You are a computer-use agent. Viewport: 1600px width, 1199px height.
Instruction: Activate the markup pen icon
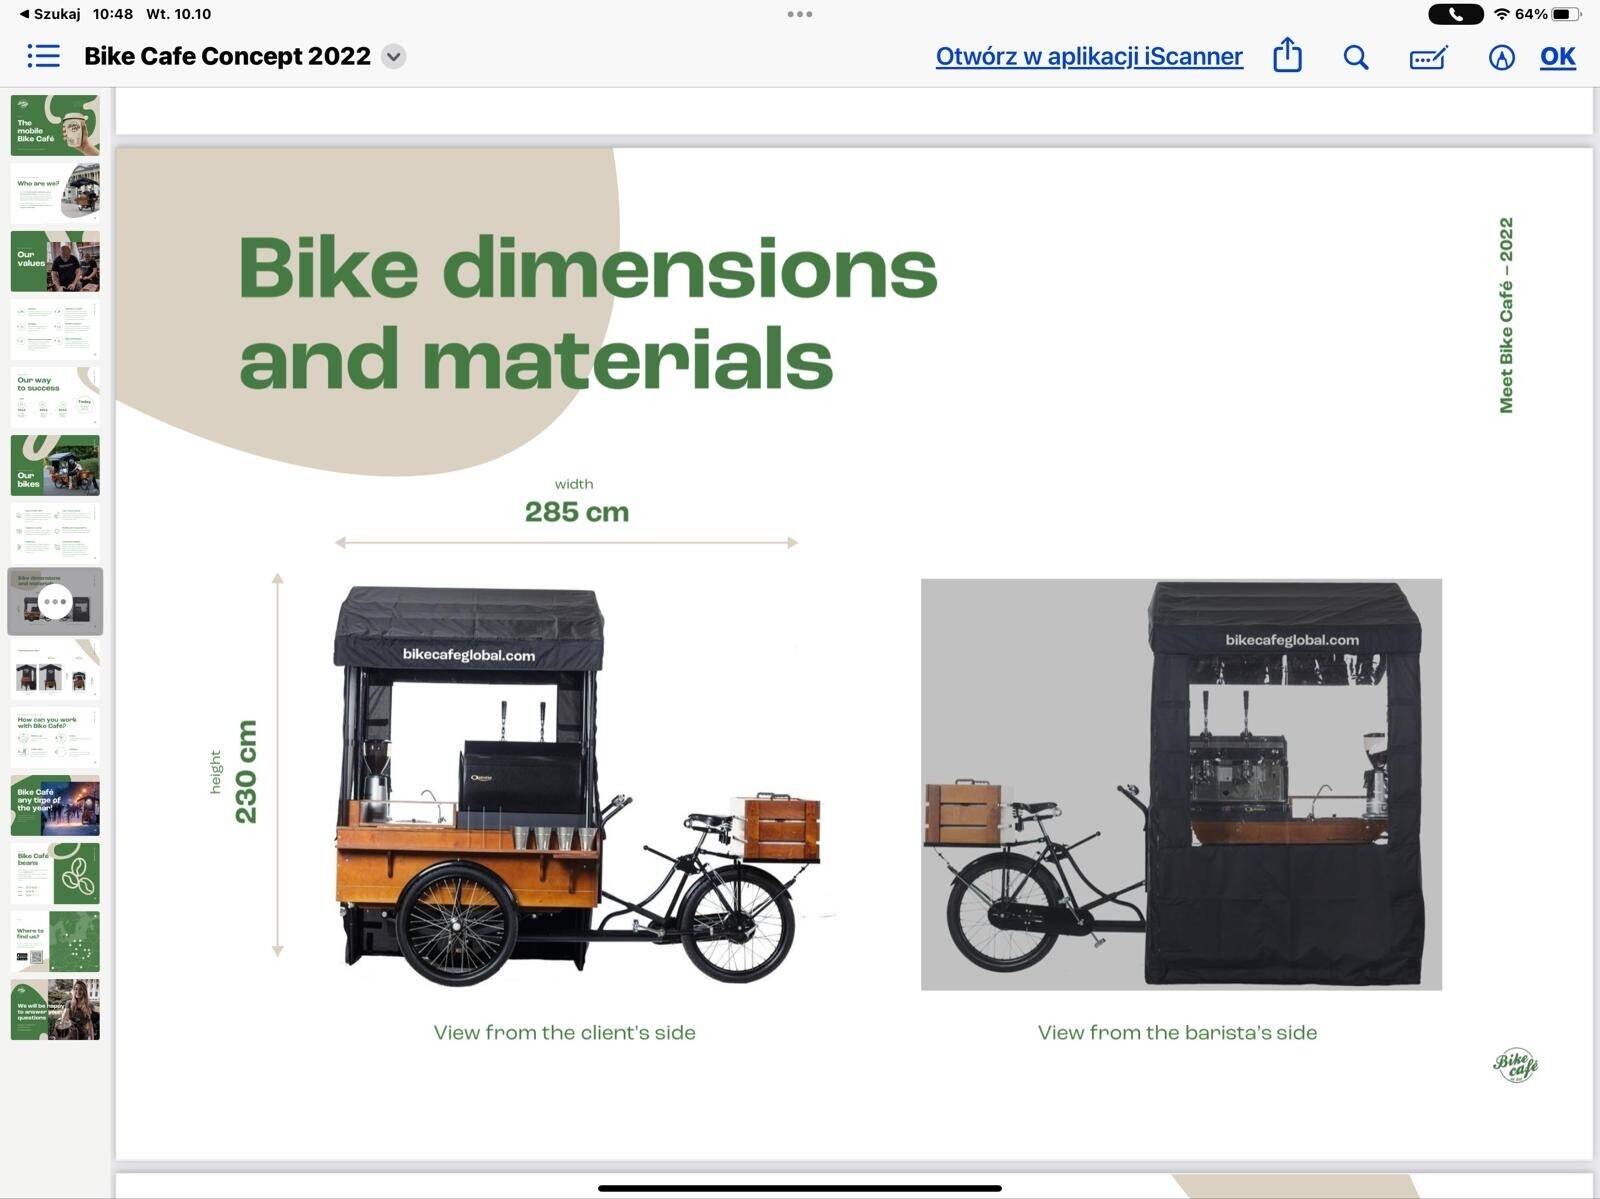tap(1501, 58)
